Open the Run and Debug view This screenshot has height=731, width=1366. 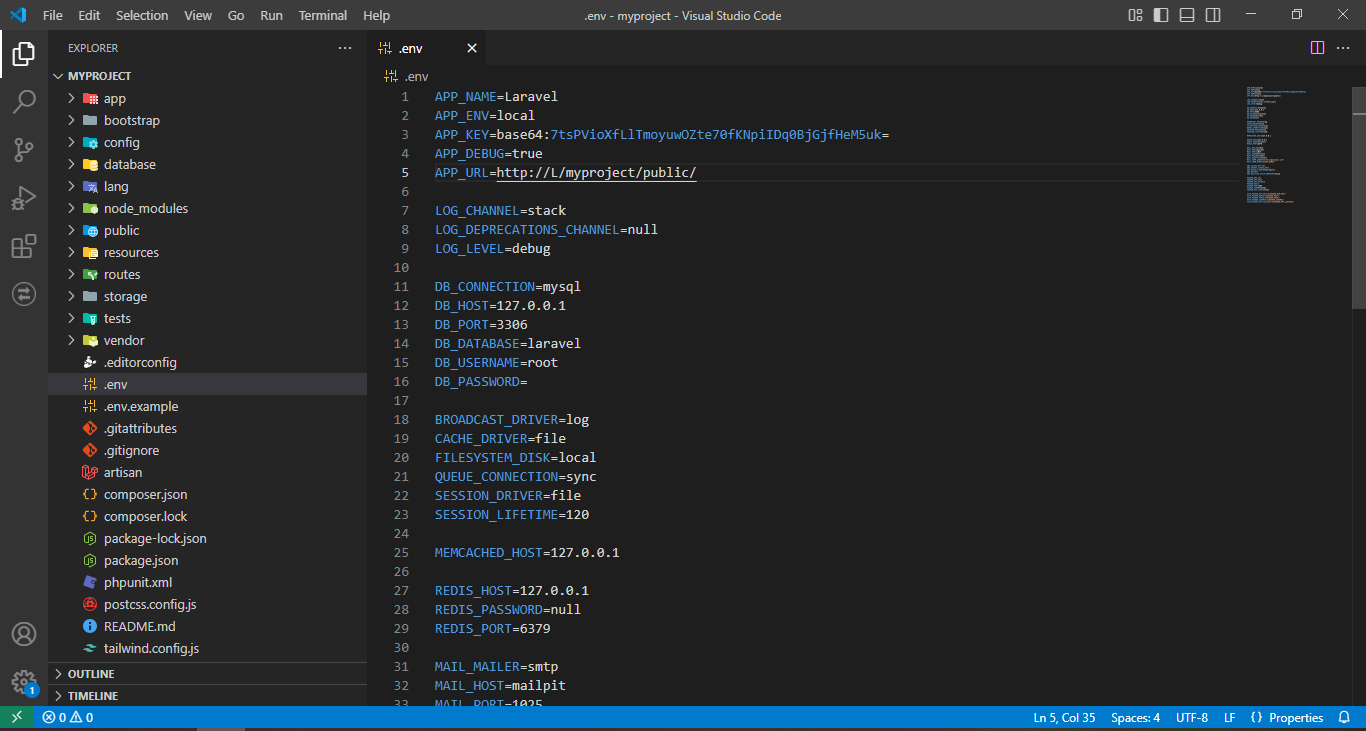pos(24,197)
